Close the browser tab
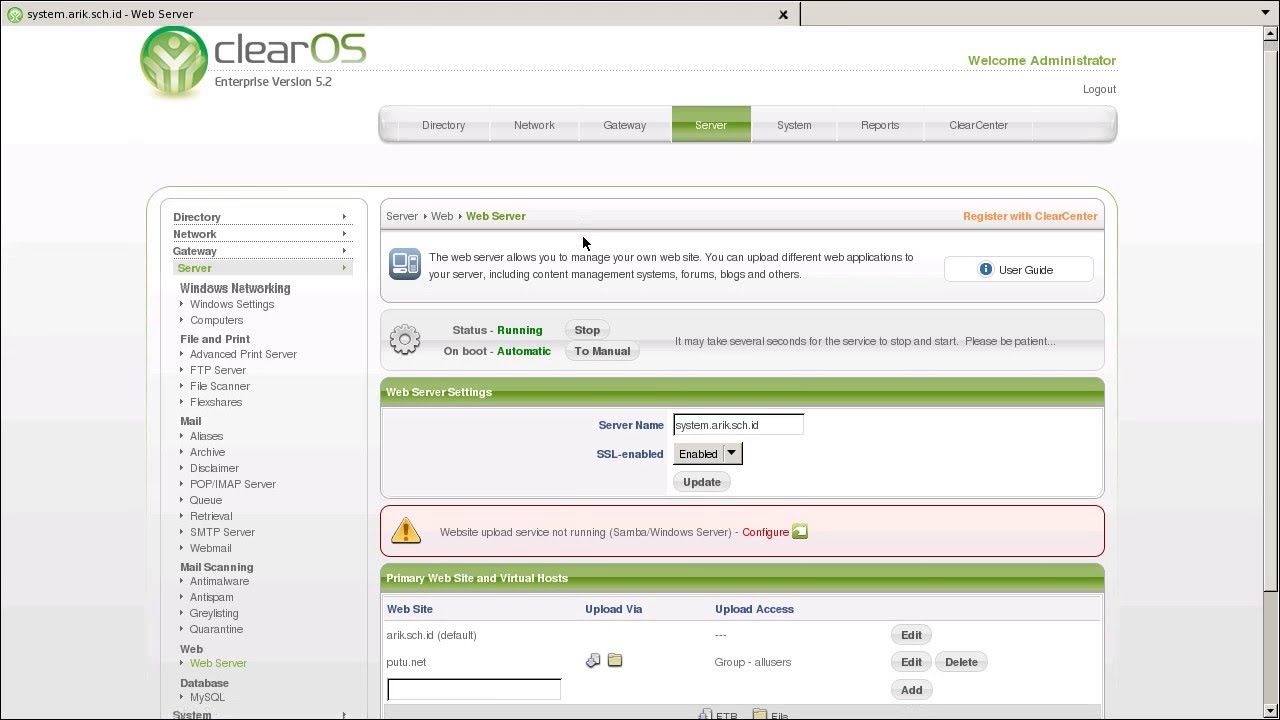1280x720 pixels. click(783, 14)
